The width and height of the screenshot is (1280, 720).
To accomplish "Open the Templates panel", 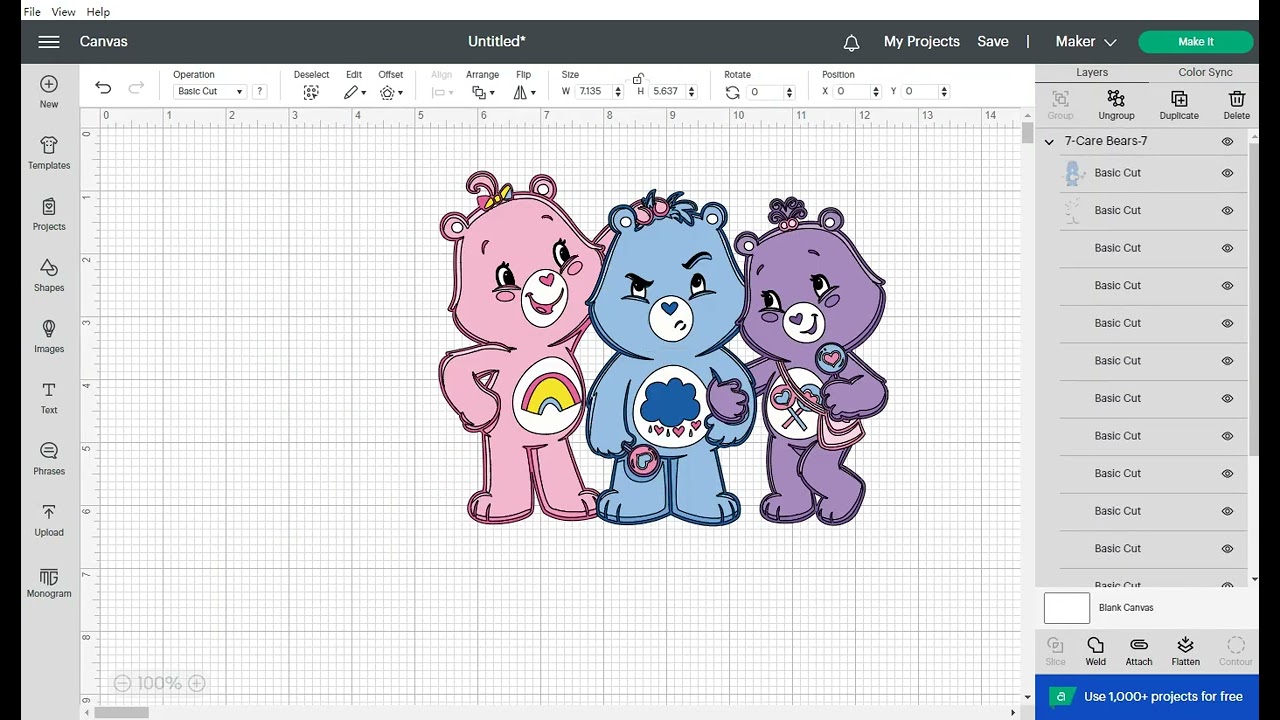I will click(49, 153).
